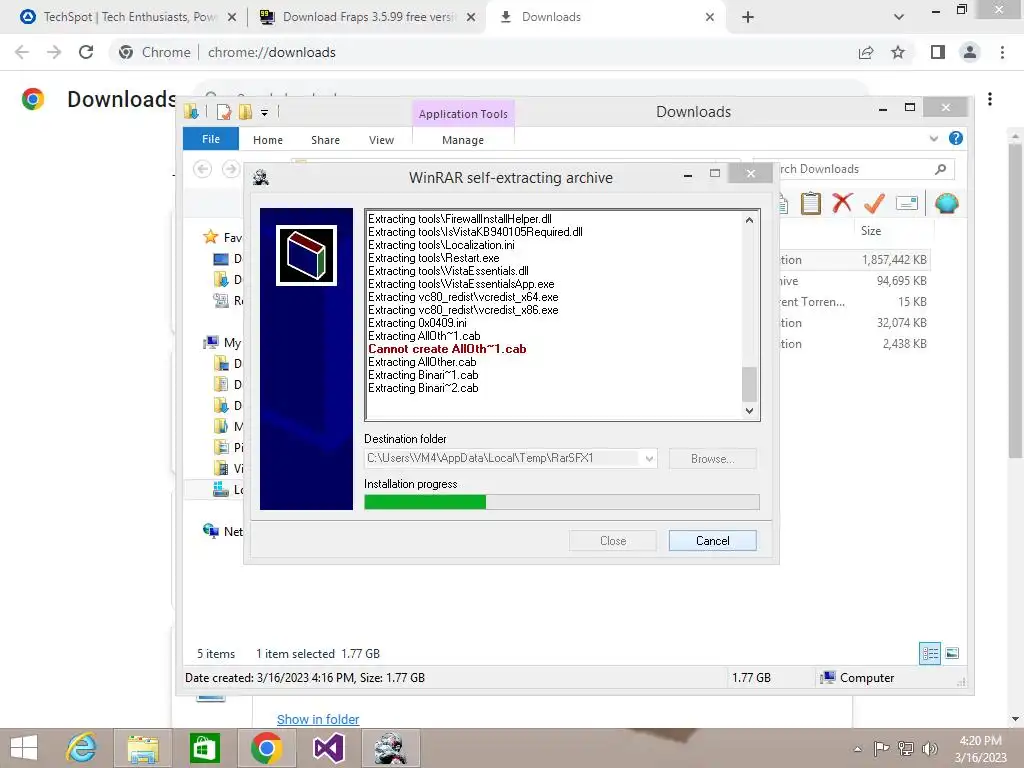Open the File tab in Explorer

[x=211, y=138]
